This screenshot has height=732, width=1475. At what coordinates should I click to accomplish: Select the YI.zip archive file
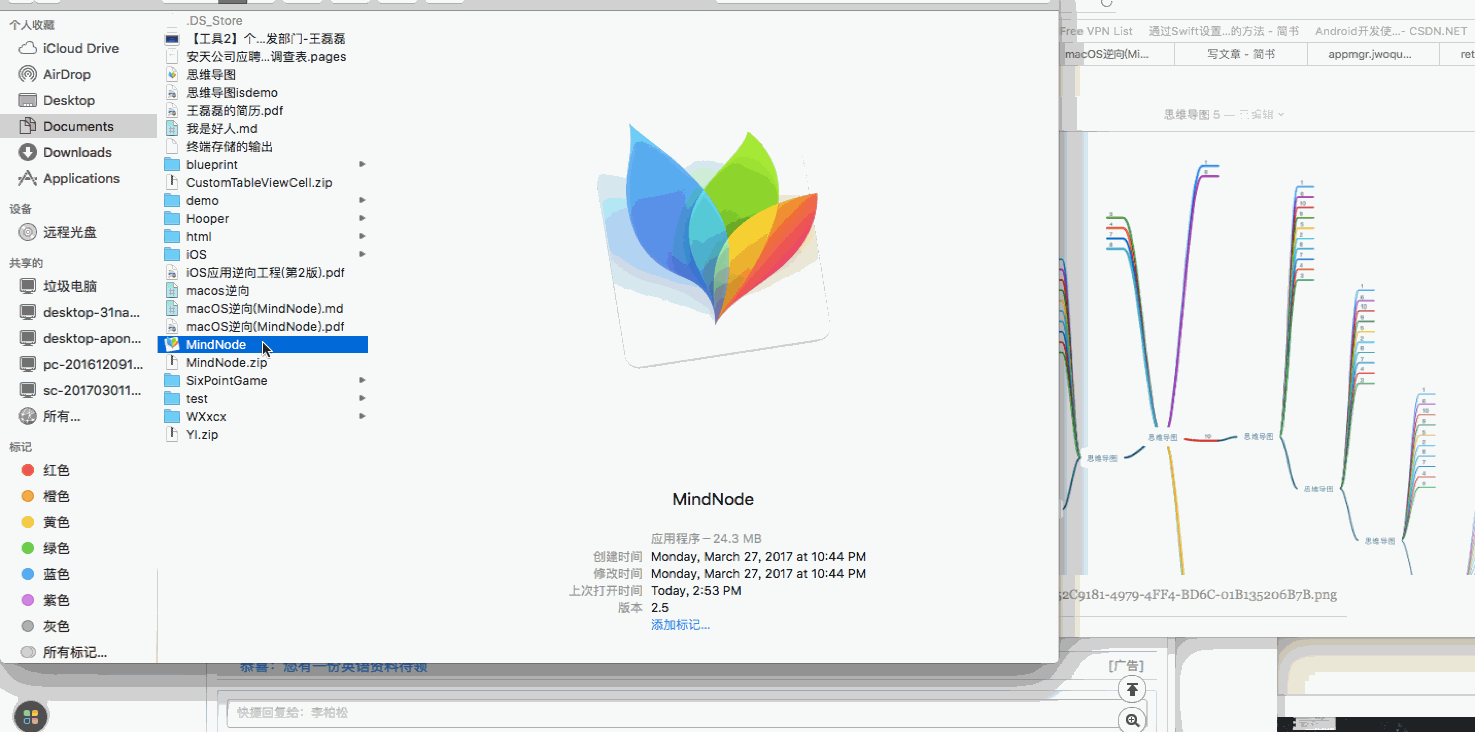point(202,434)
